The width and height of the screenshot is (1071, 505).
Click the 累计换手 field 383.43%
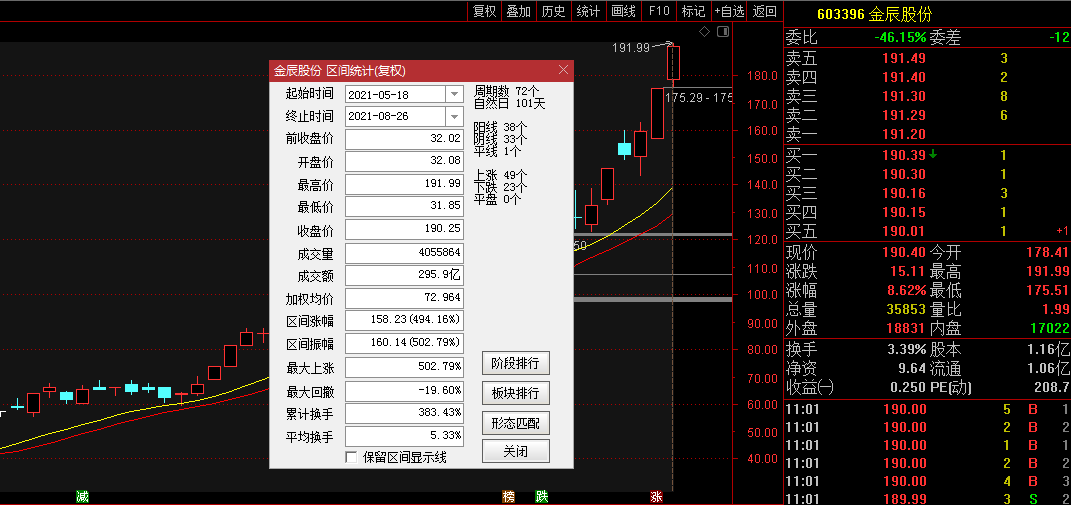[404, 413]
